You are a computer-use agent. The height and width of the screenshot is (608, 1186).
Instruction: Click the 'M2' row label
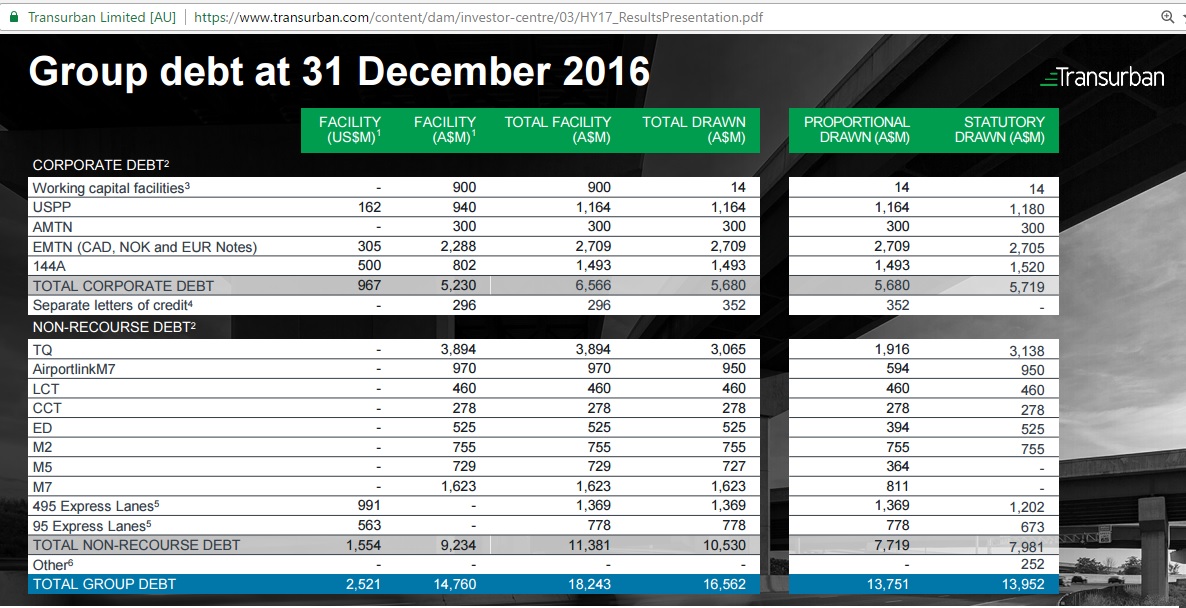tap(42, 448)
